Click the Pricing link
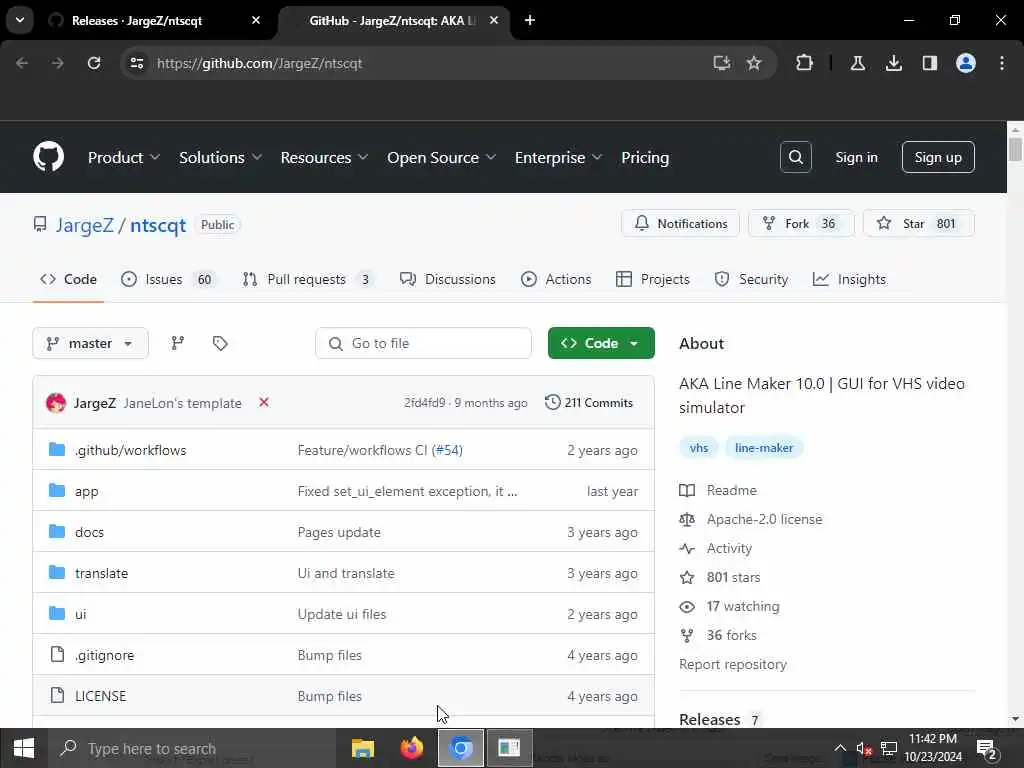Viewport: 1024px width, 768px height. pyautogui.click(x=645, y=157)
